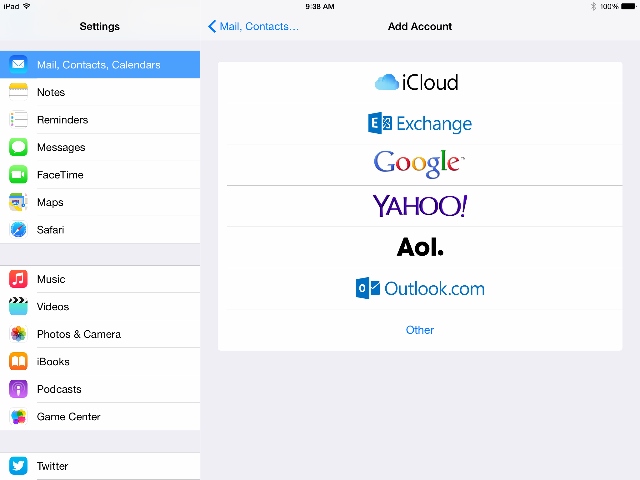
Task: Click the Exchange E logo icon
Action: pyautogui.click(x=380, y=123)
